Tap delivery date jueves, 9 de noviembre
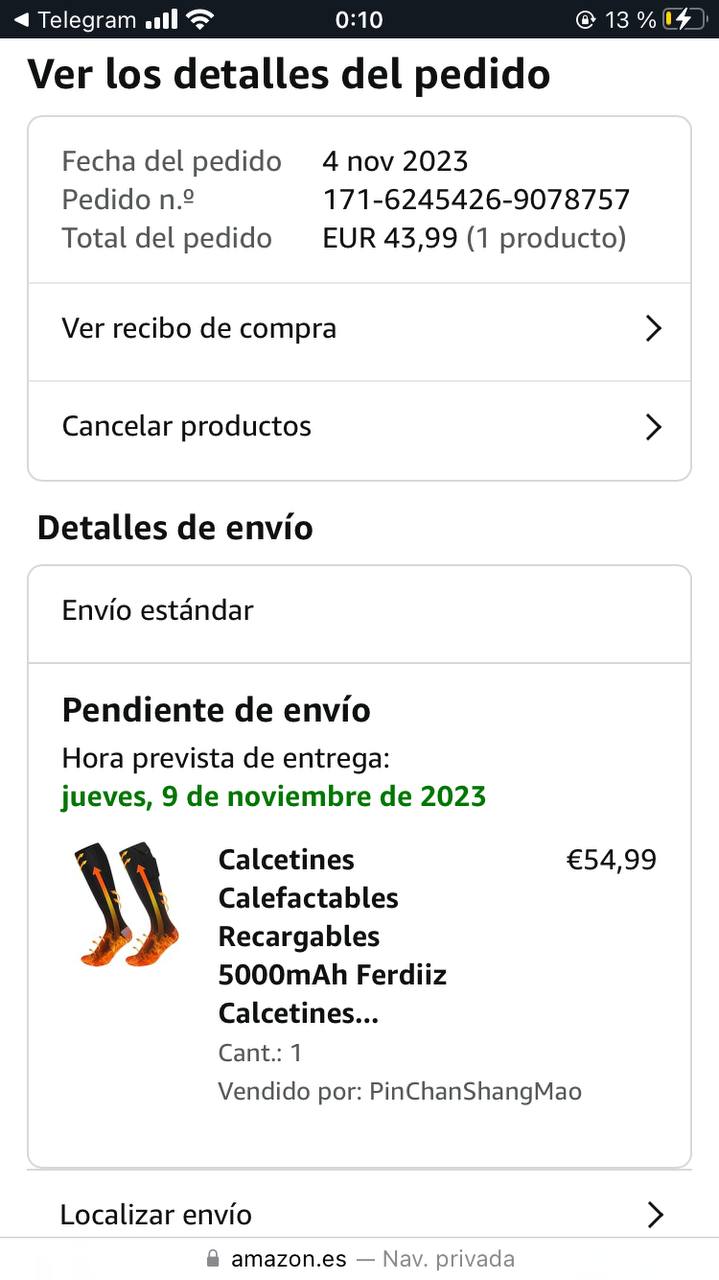The height and width of the screenshot is (1280, 719). click(x=273, y=797)
